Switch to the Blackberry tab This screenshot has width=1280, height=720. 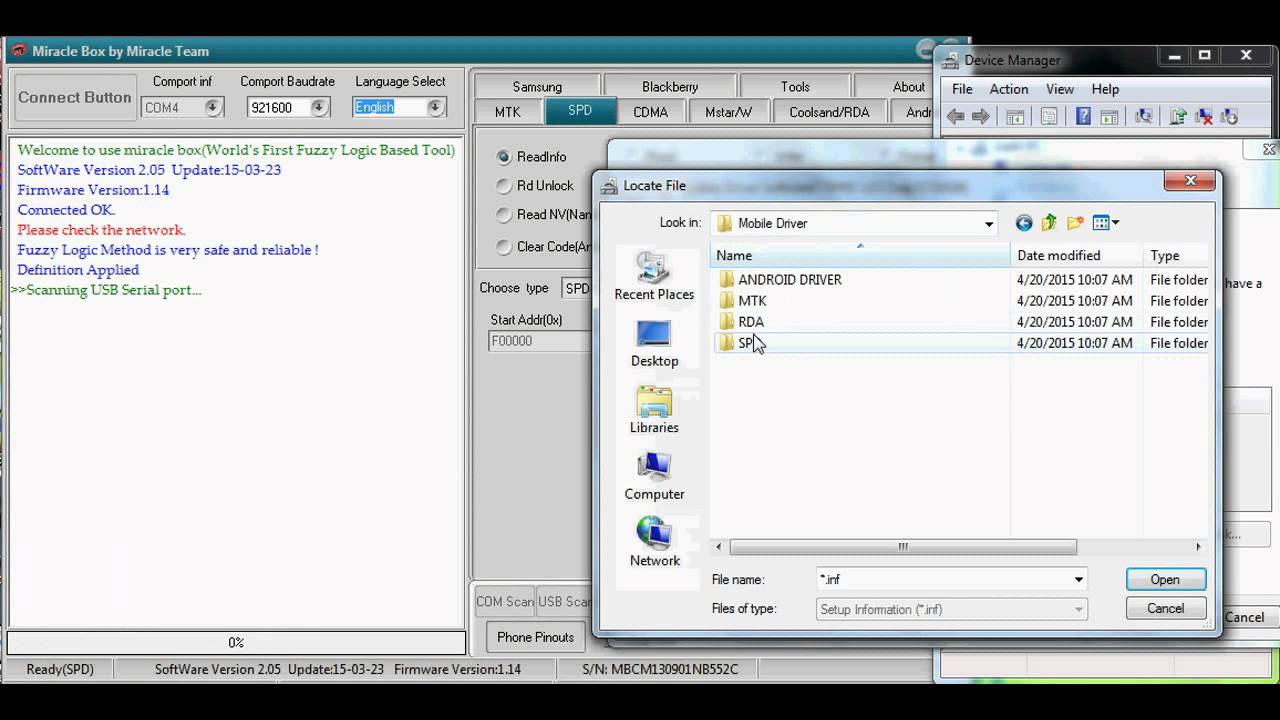(x=670, y=87)
